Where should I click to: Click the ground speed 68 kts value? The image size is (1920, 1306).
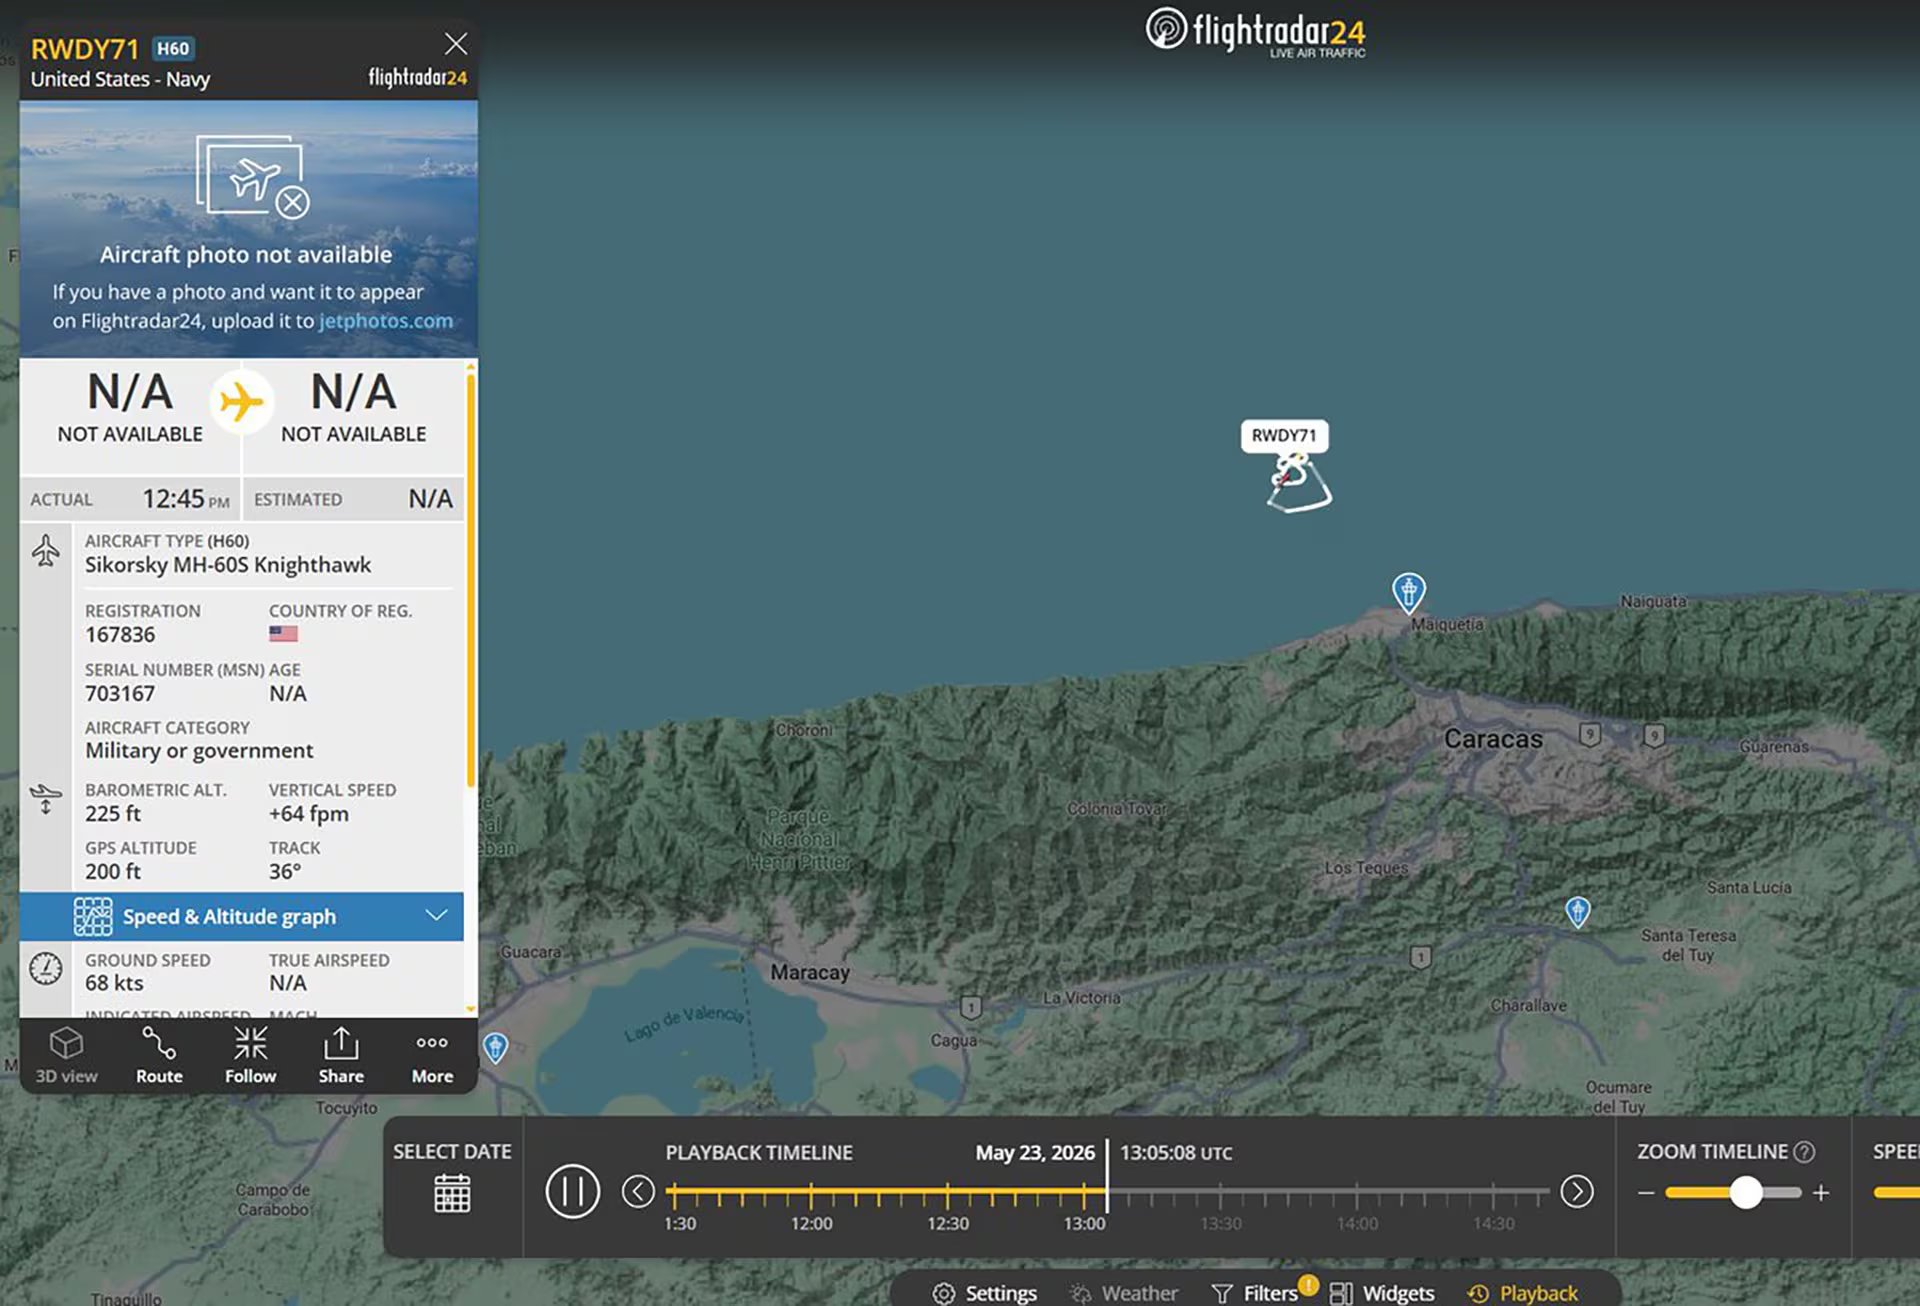pyautogui.click(x=114, y=983)
